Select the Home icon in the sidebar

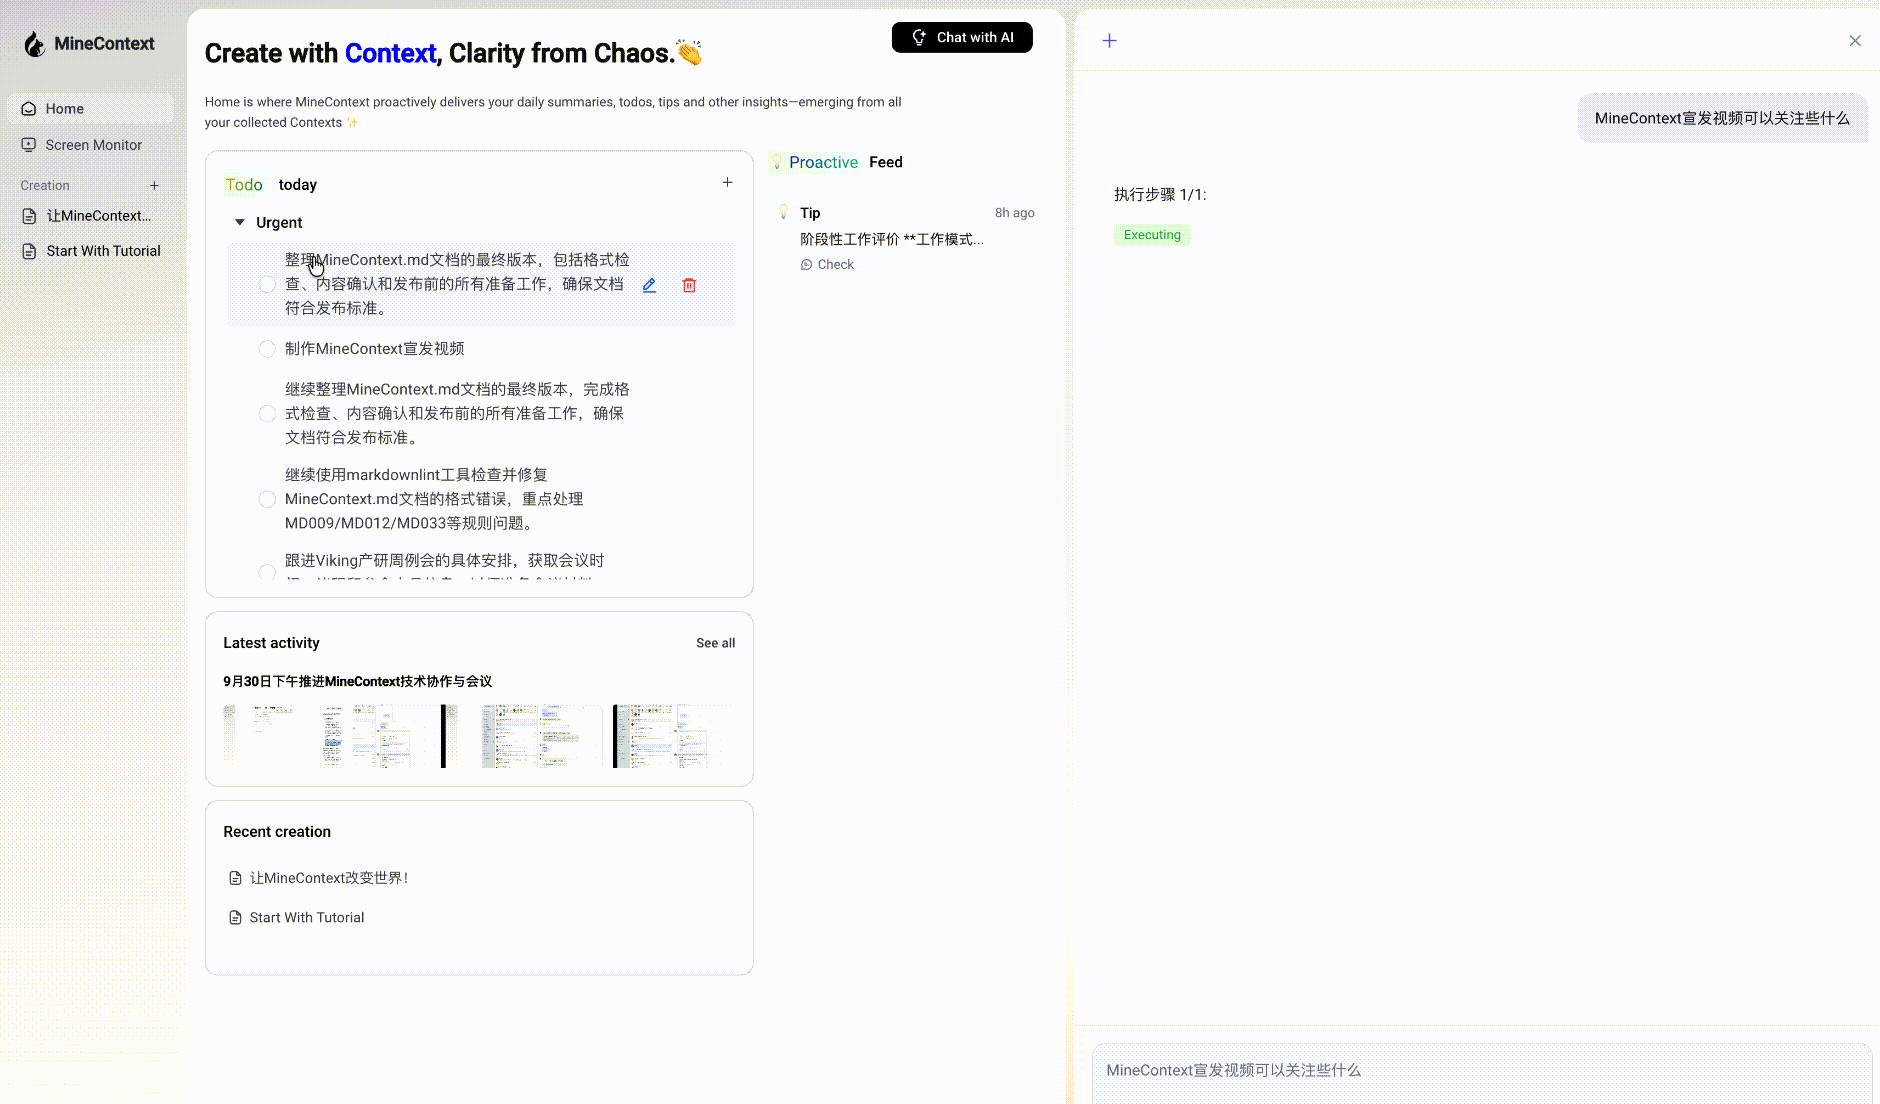(28, 108)
